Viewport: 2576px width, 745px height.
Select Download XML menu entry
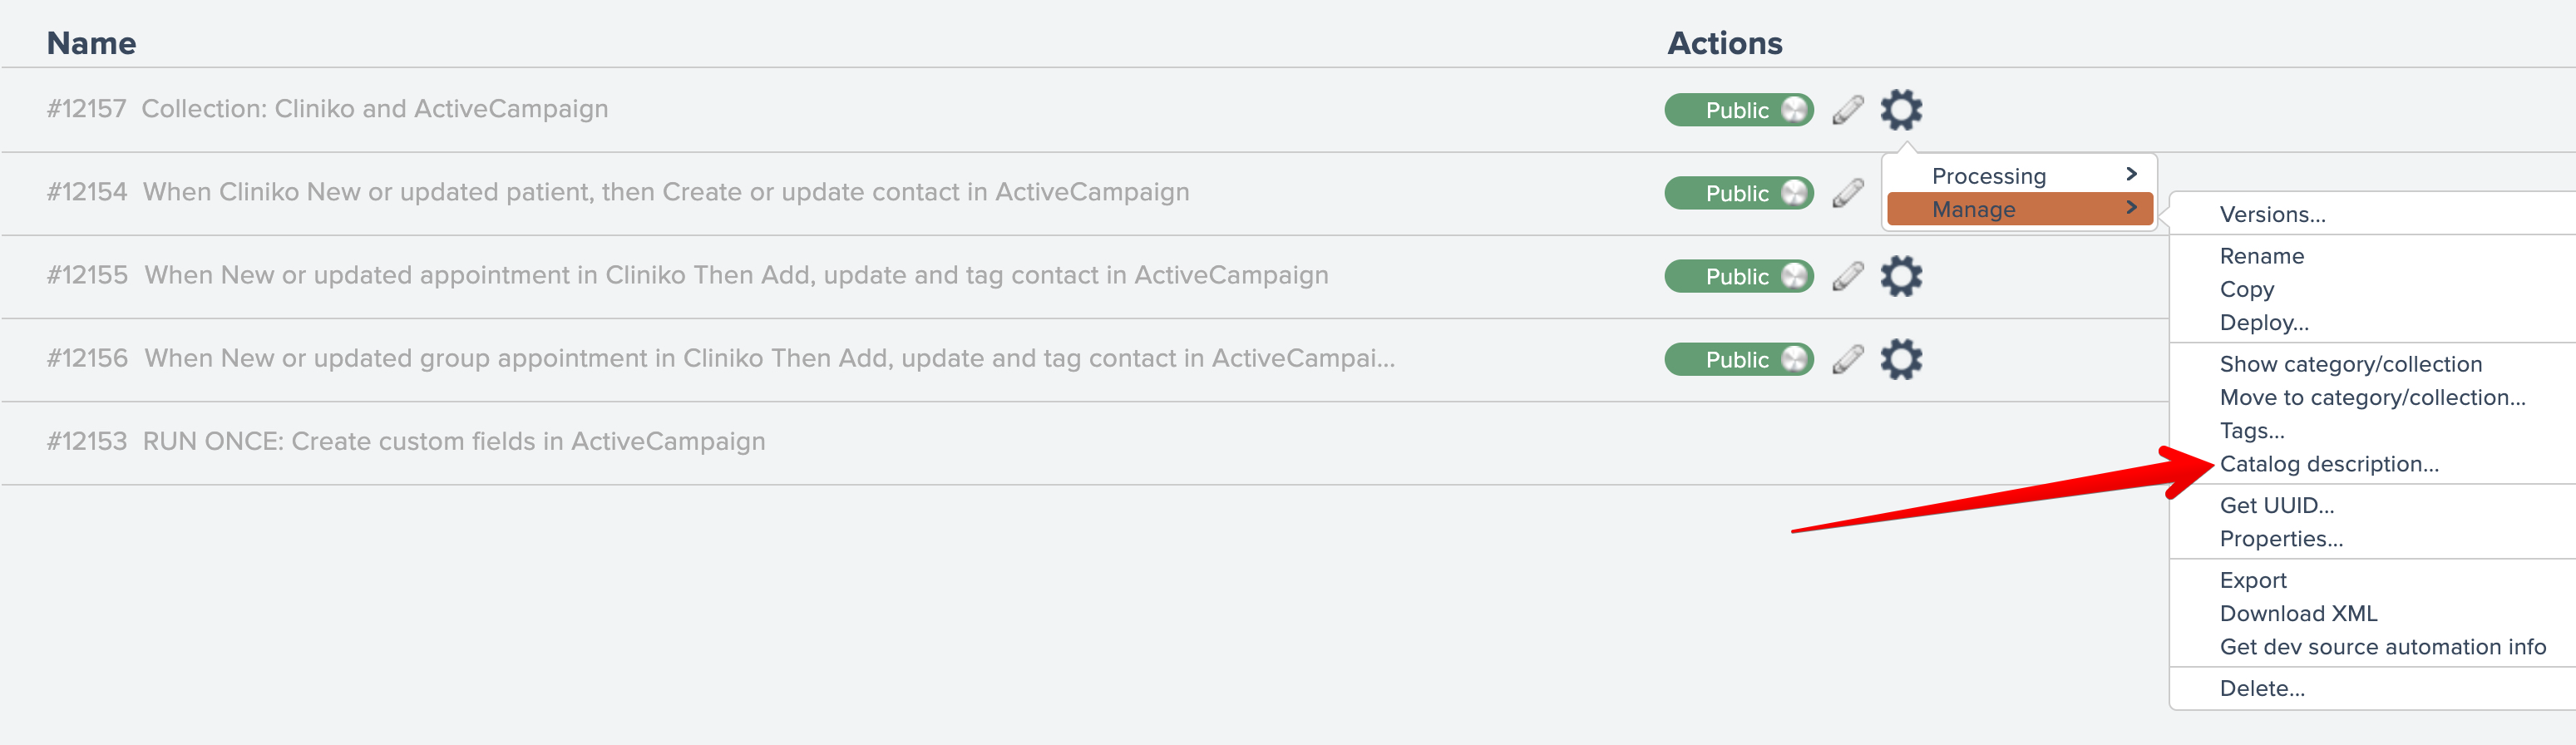click(2298, 614)
